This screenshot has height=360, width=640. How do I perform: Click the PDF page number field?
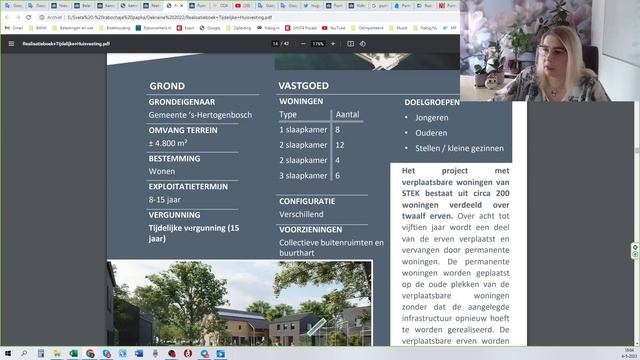276,44
